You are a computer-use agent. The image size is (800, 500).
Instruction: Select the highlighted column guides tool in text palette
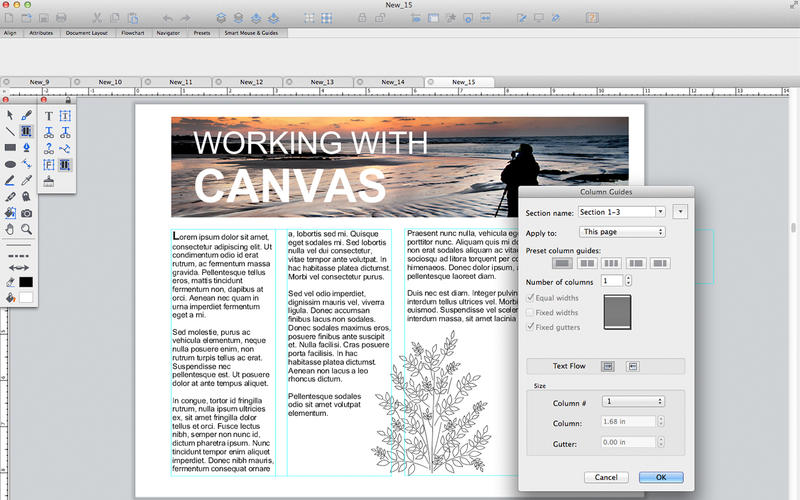coord(65,165)
